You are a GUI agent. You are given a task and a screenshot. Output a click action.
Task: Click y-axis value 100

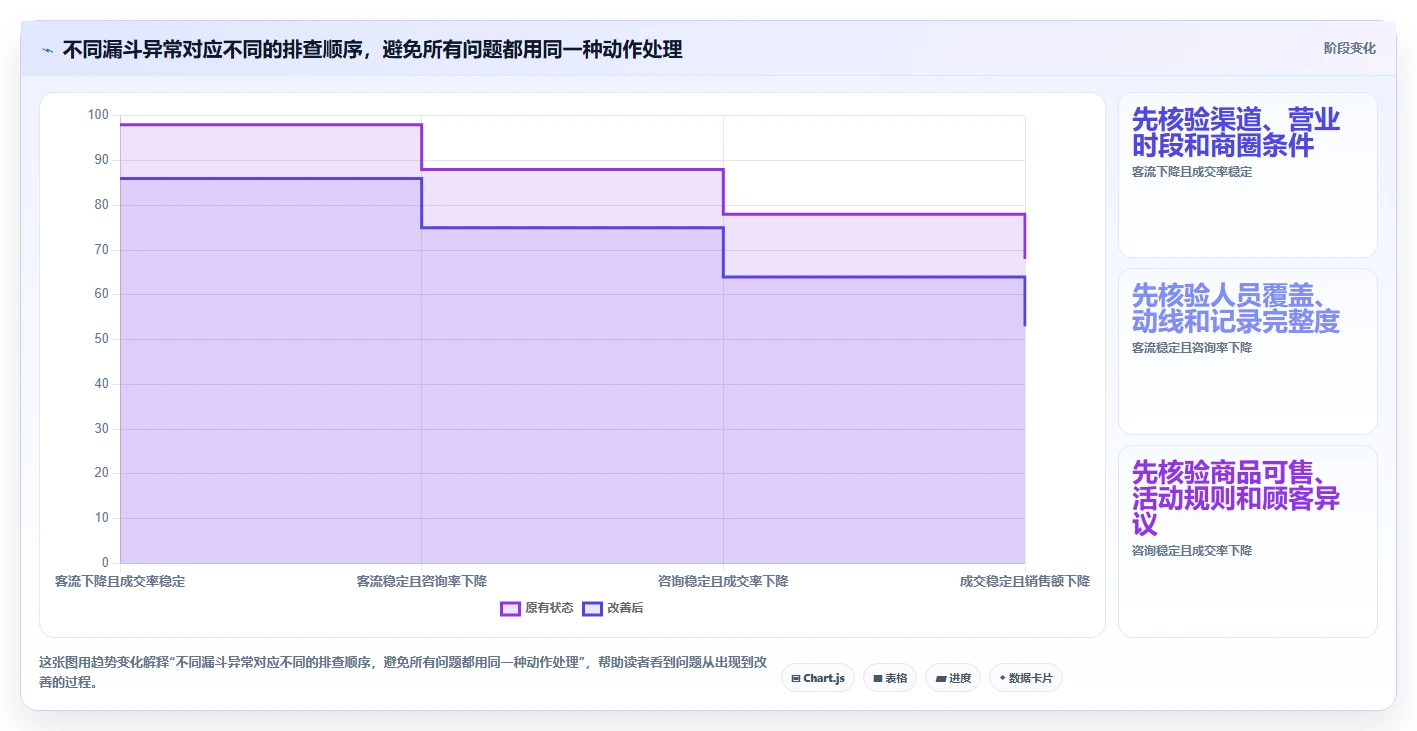point(98,115)
